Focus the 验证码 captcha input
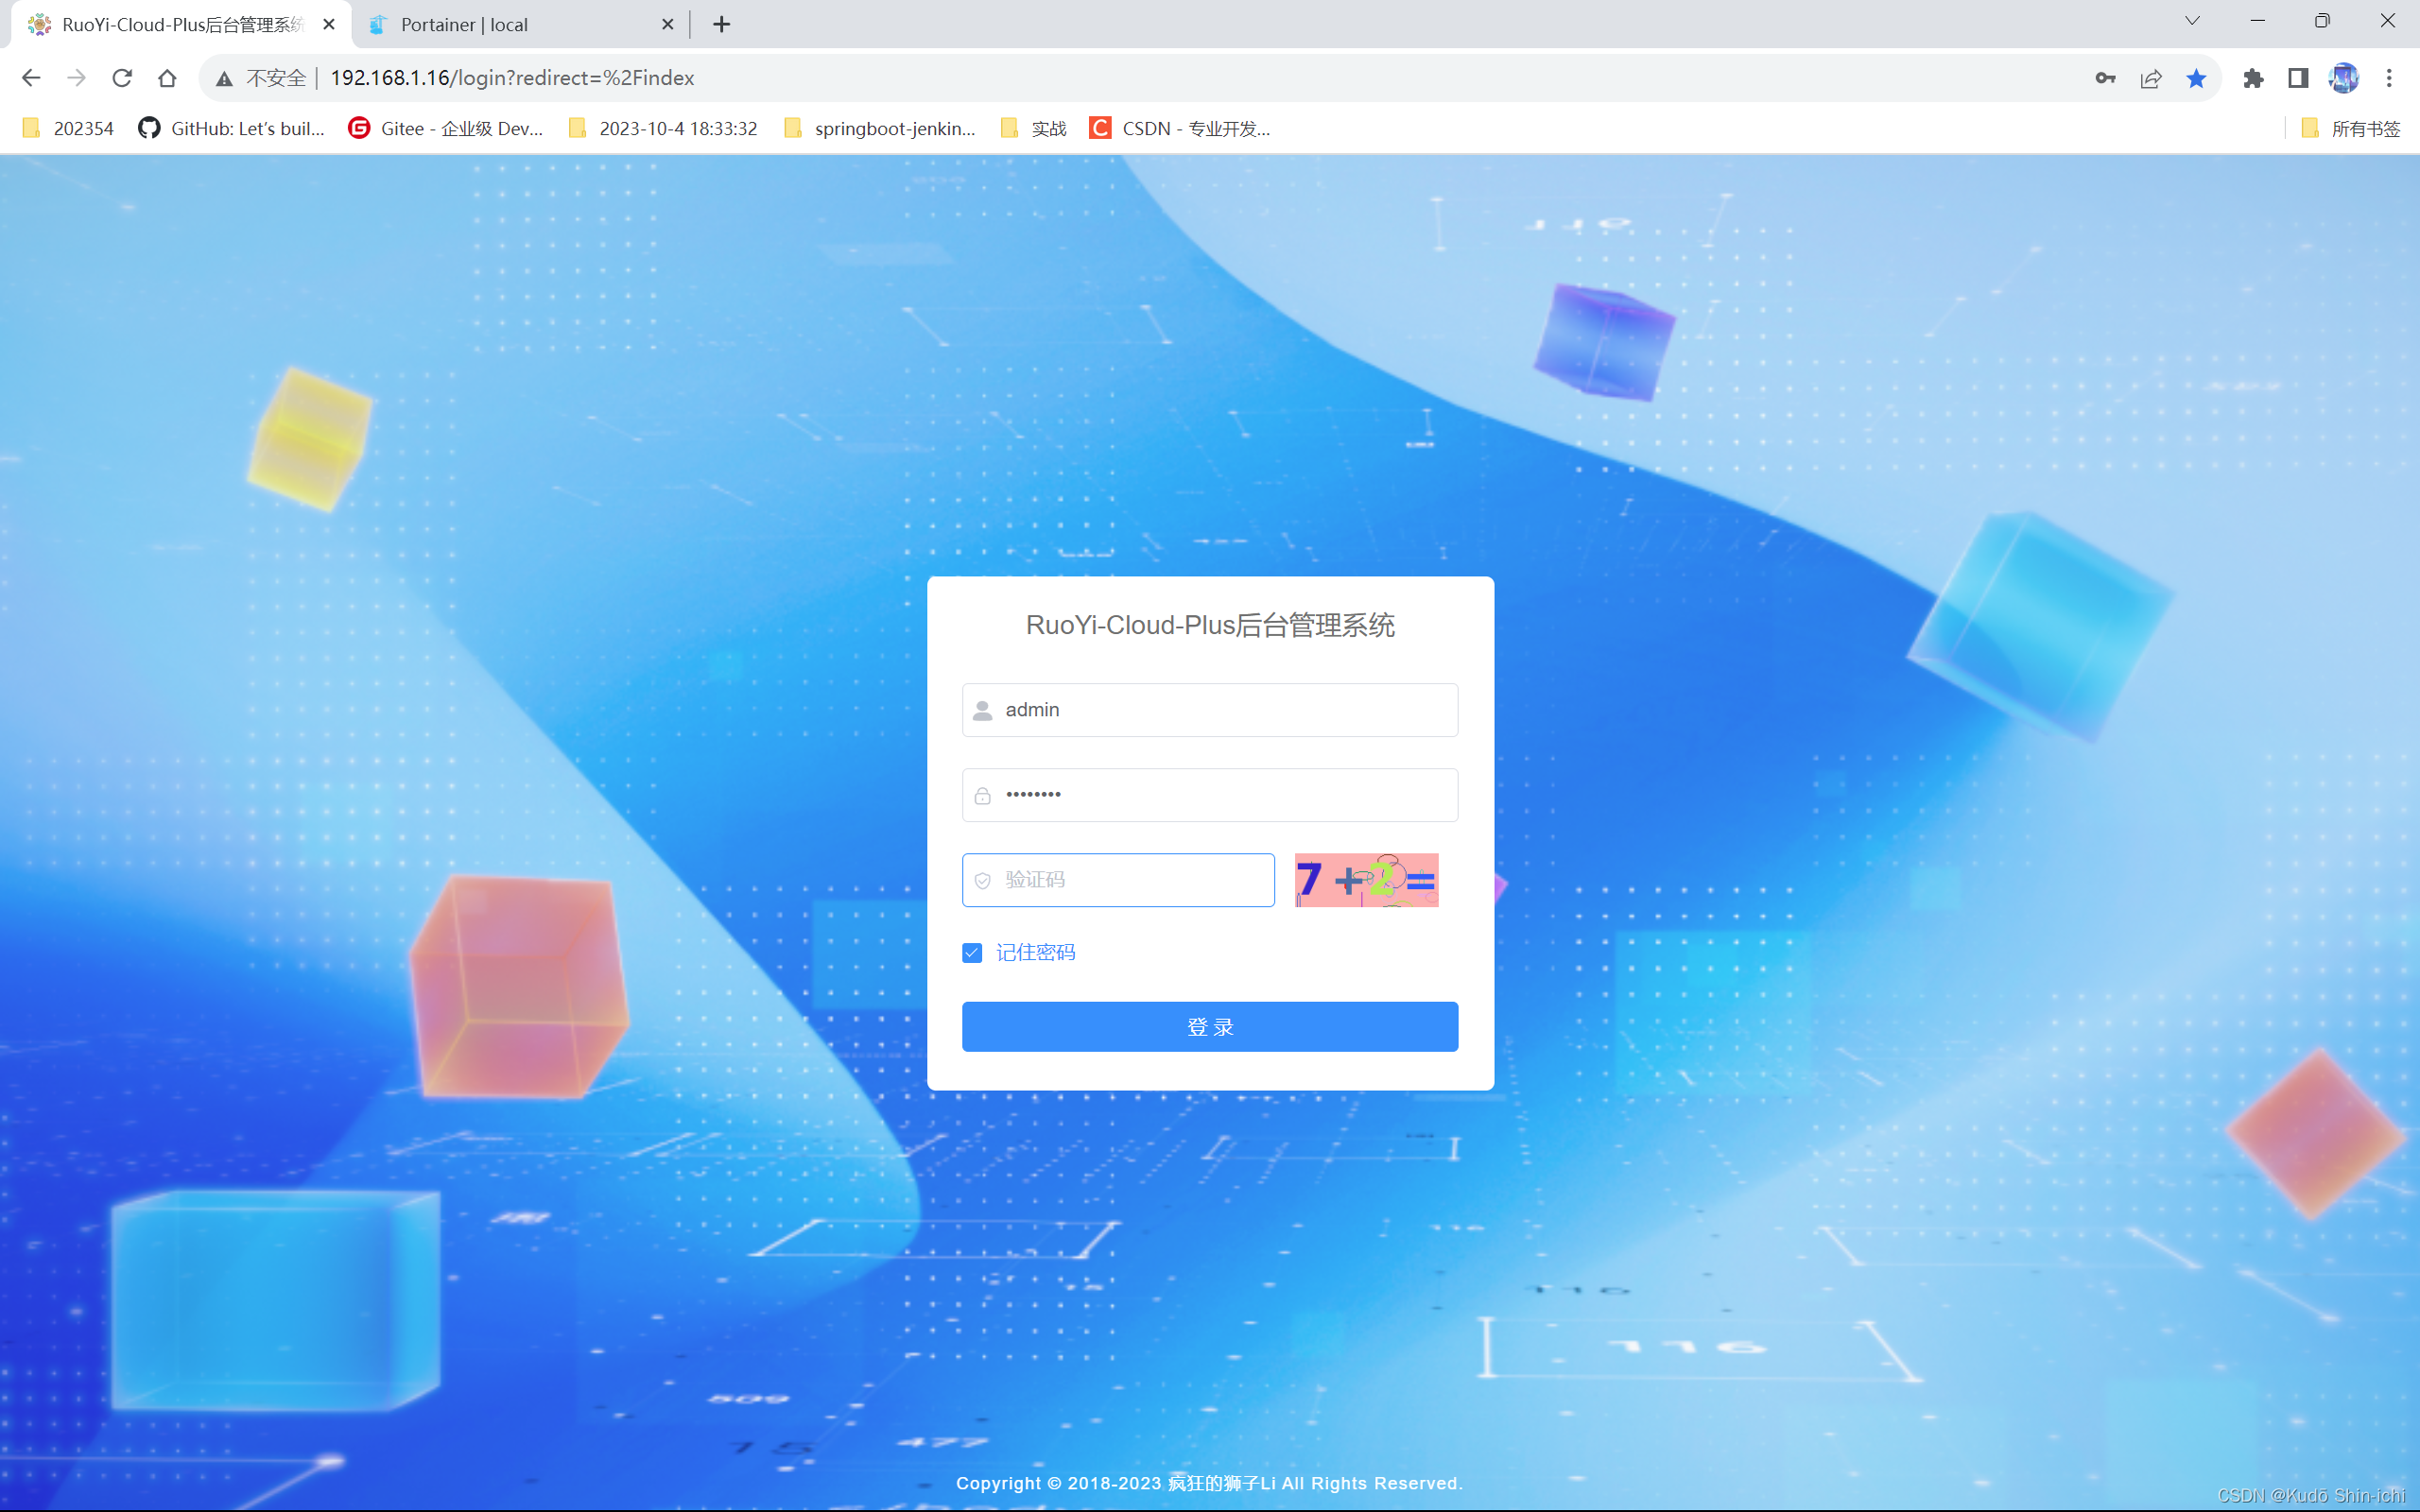This screenshot has height=1512, width=2420. (1118, 880)
